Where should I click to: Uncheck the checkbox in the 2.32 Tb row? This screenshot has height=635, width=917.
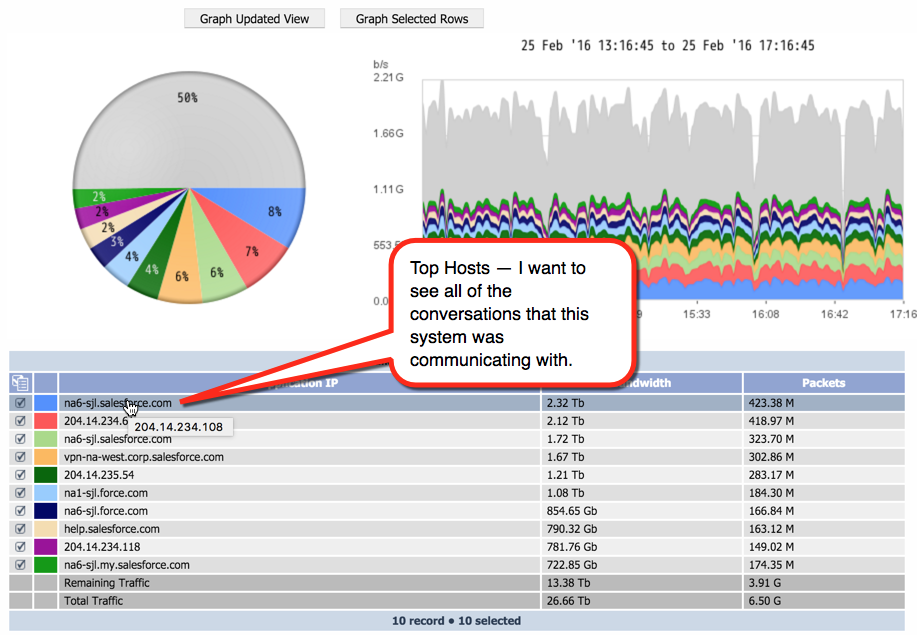[20, 403]
